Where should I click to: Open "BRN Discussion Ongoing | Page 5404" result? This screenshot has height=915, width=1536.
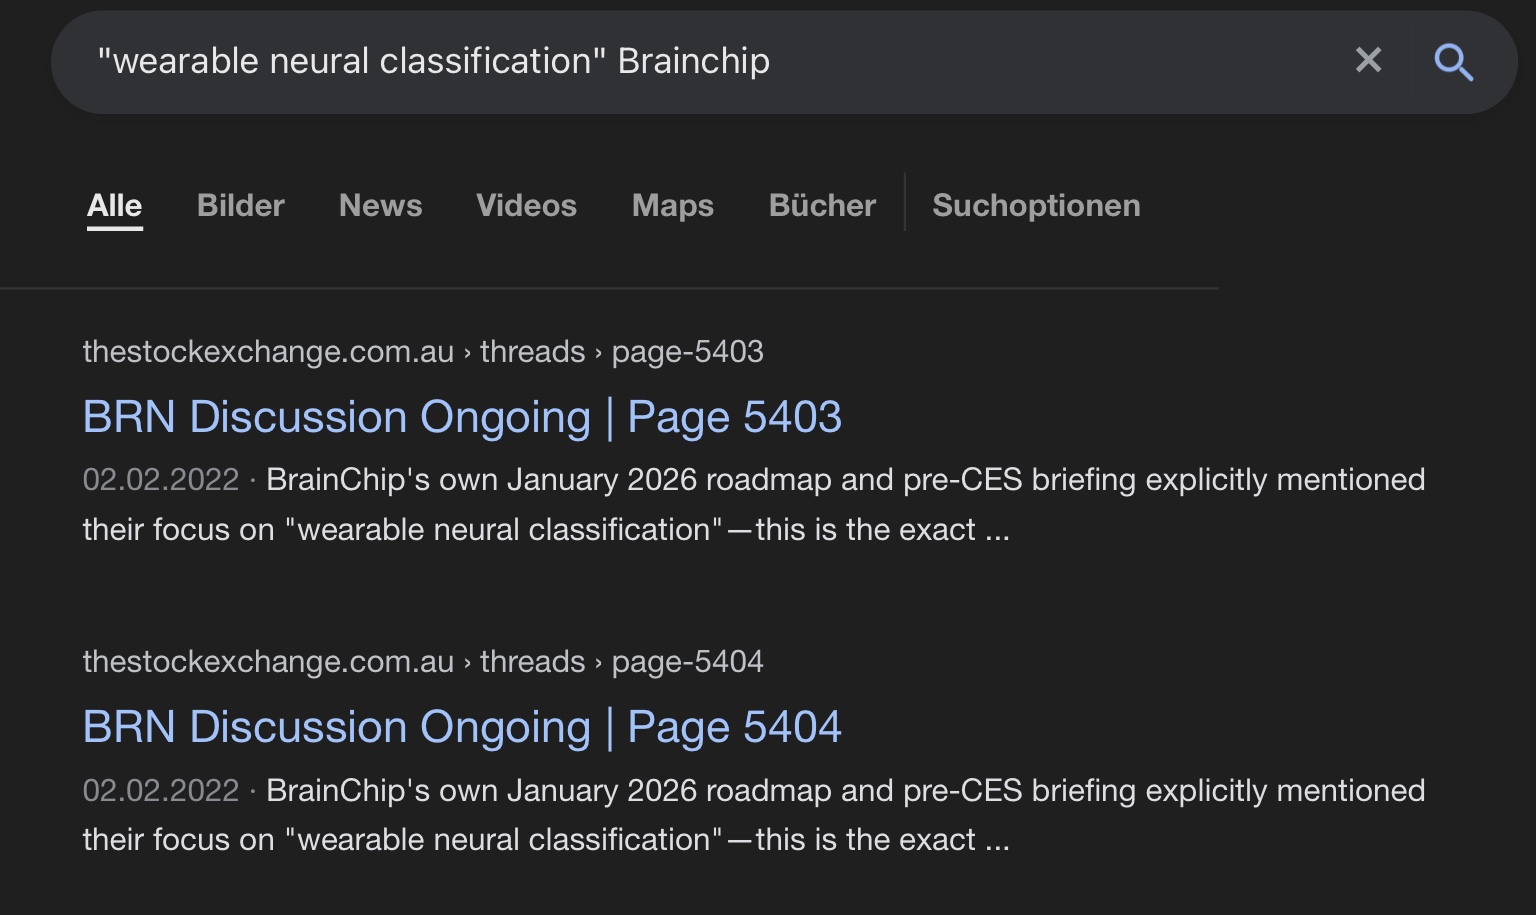461,727
